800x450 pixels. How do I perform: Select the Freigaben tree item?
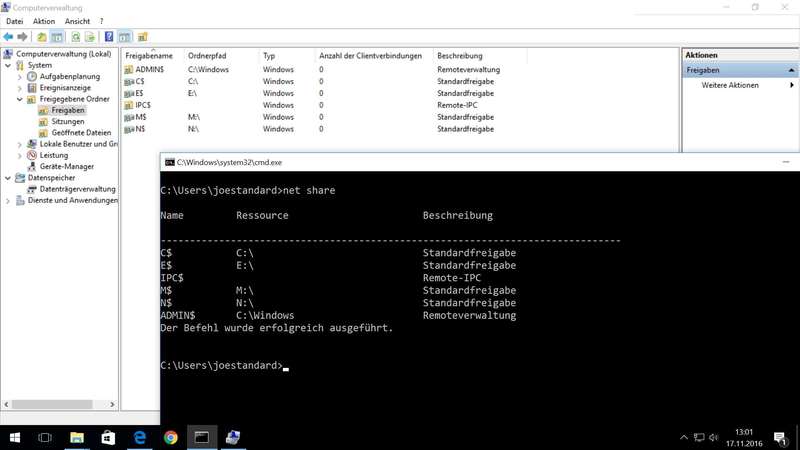(68, 110)
